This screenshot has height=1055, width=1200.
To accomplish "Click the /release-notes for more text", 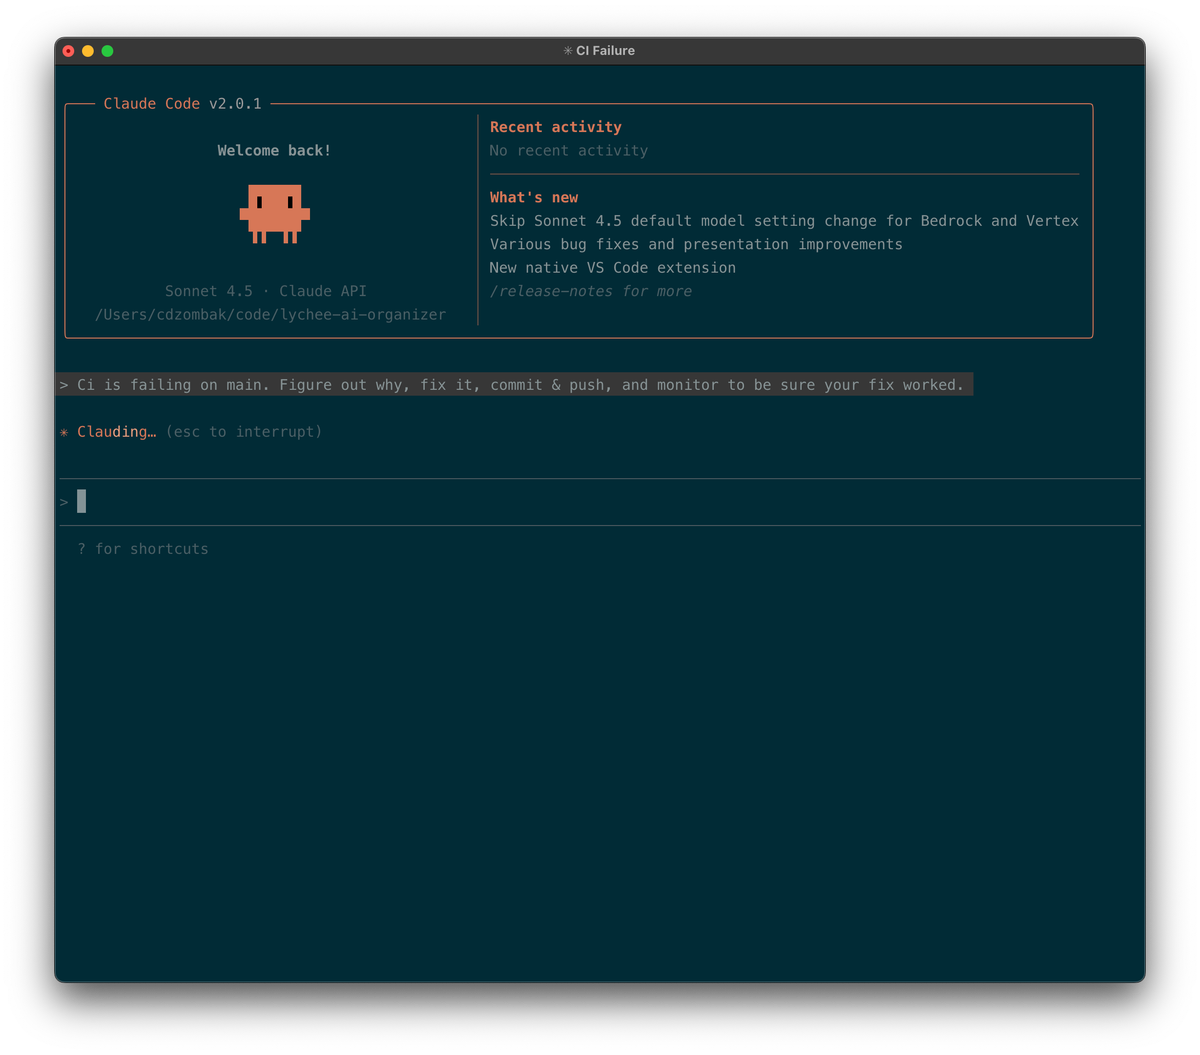I will pyautogui.click(x=590, y=291).
